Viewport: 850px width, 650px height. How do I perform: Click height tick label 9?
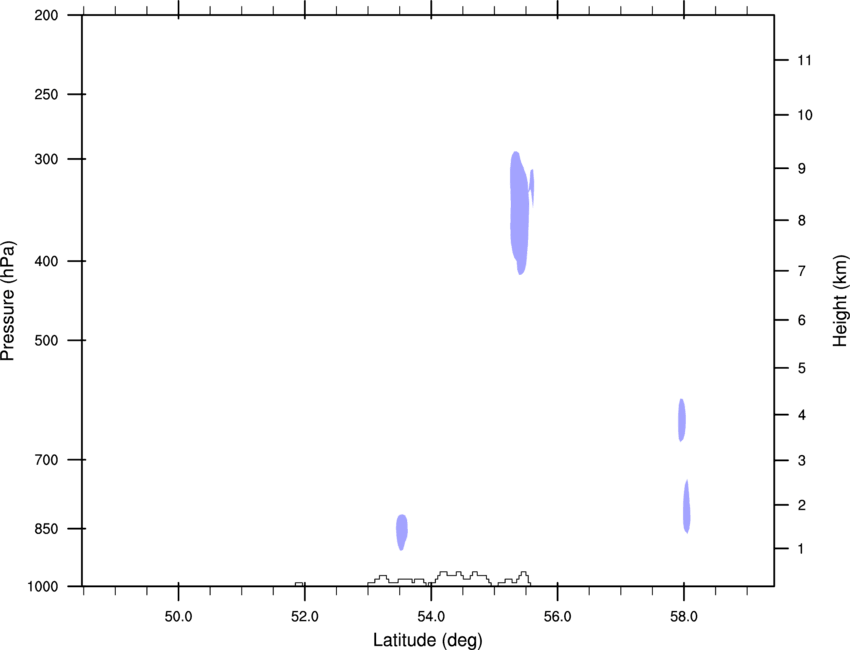(x=802, y=169)
